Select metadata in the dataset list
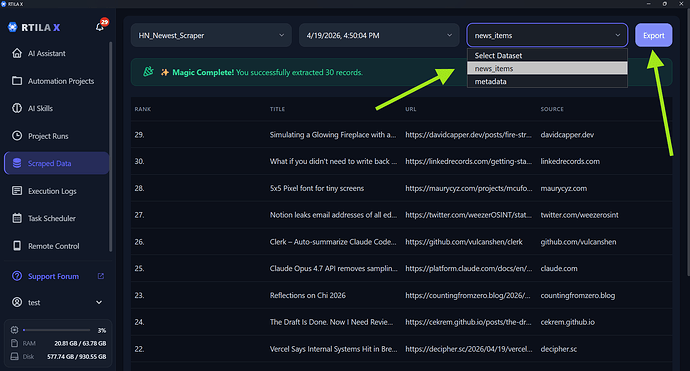690x371 pixels. (x=547, y=81)
